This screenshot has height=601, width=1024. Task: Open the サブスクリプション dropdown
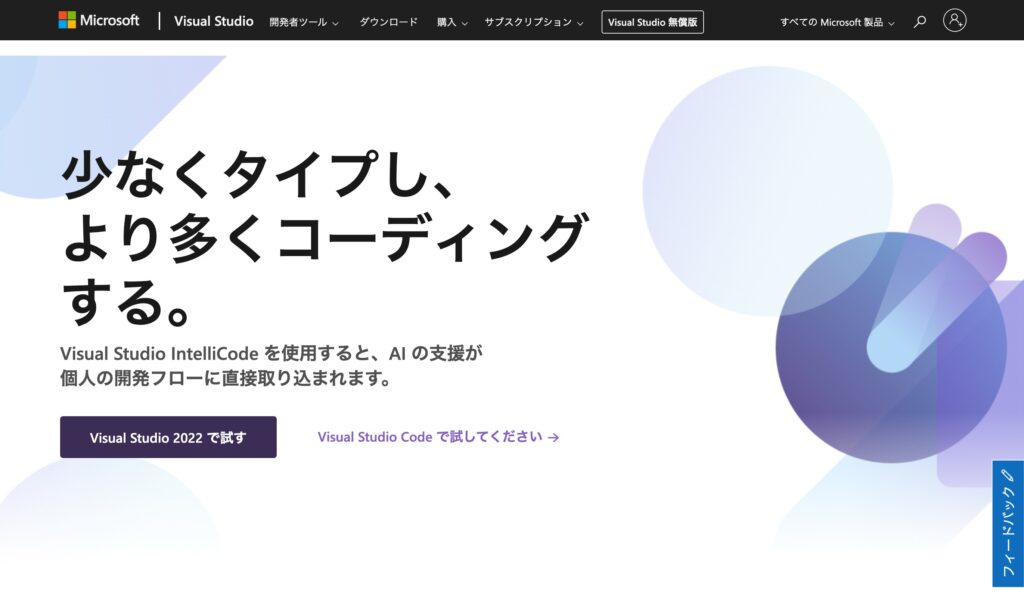(x=535, y=22)
